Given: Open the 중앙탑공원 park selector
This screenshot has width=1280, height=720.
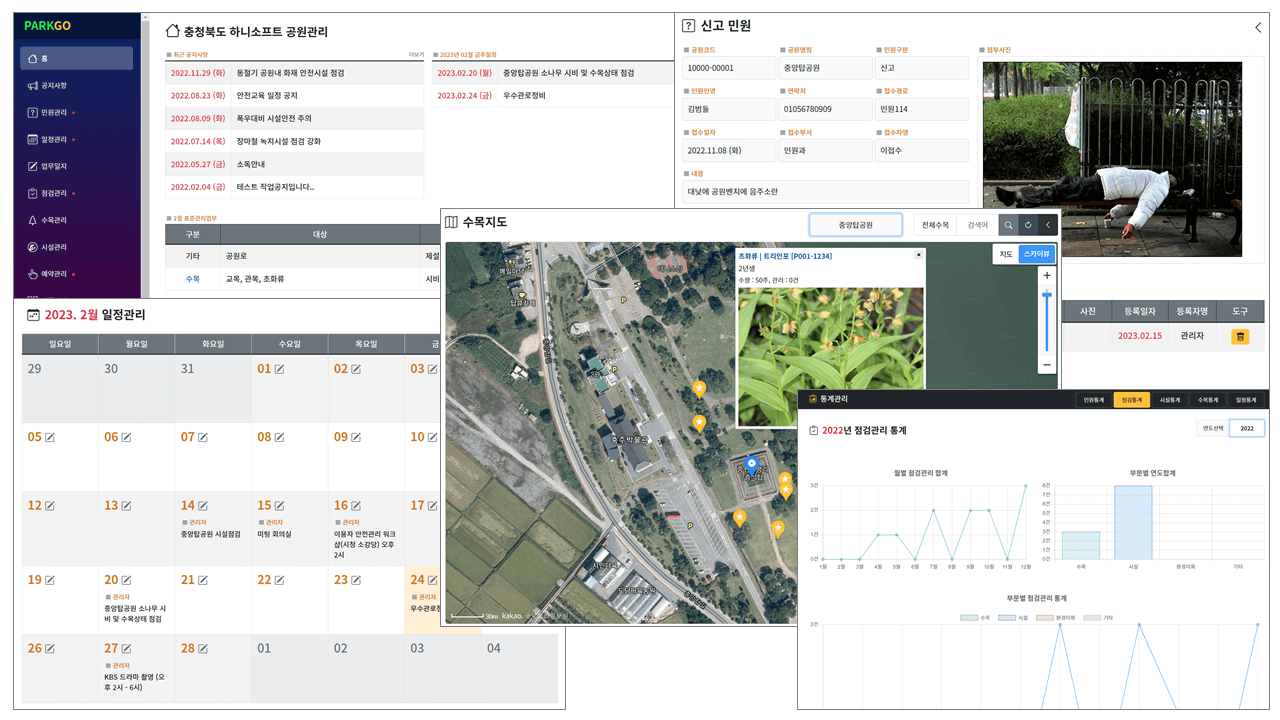Looking at the screenshot, I should (855, 225).
